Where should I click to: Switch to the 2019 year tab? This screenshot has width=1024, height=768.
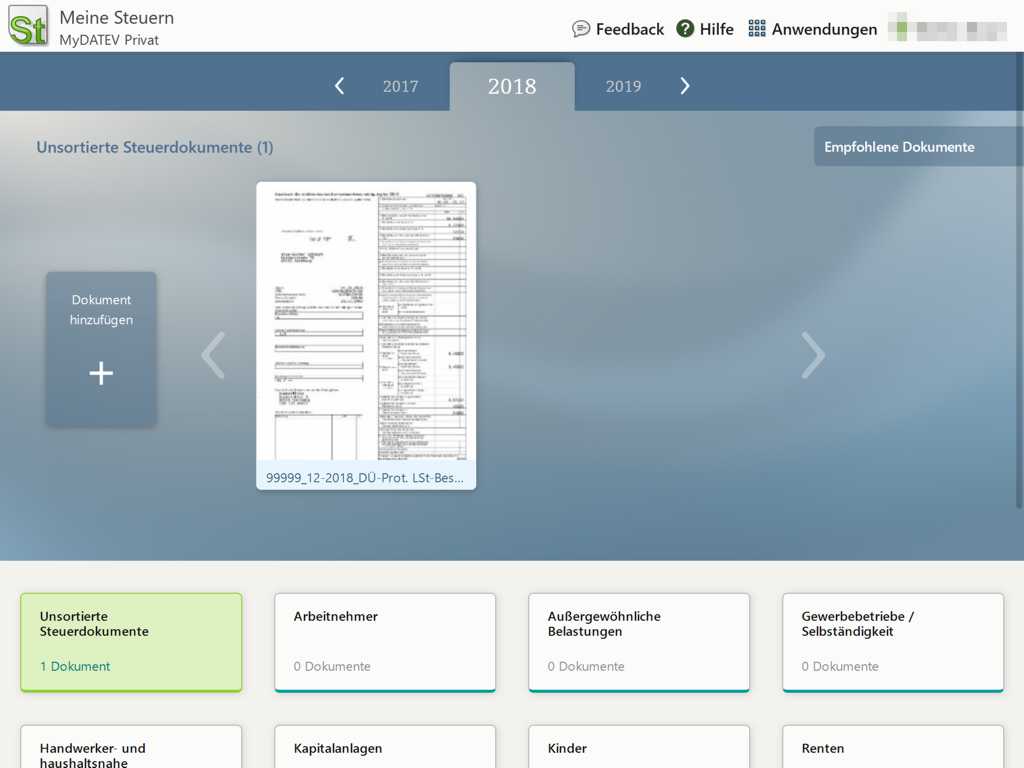pos(623,86)
